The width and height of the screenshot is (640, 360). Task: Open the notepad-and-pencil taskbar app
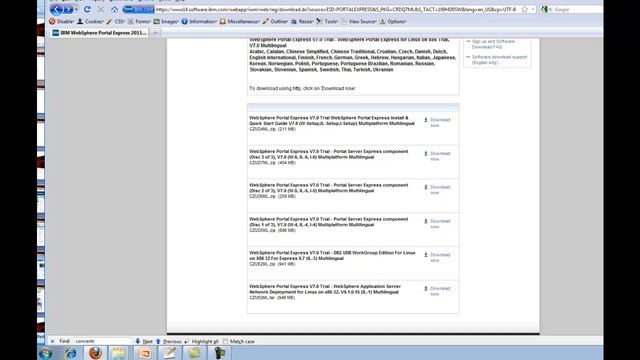pos(169,353)
